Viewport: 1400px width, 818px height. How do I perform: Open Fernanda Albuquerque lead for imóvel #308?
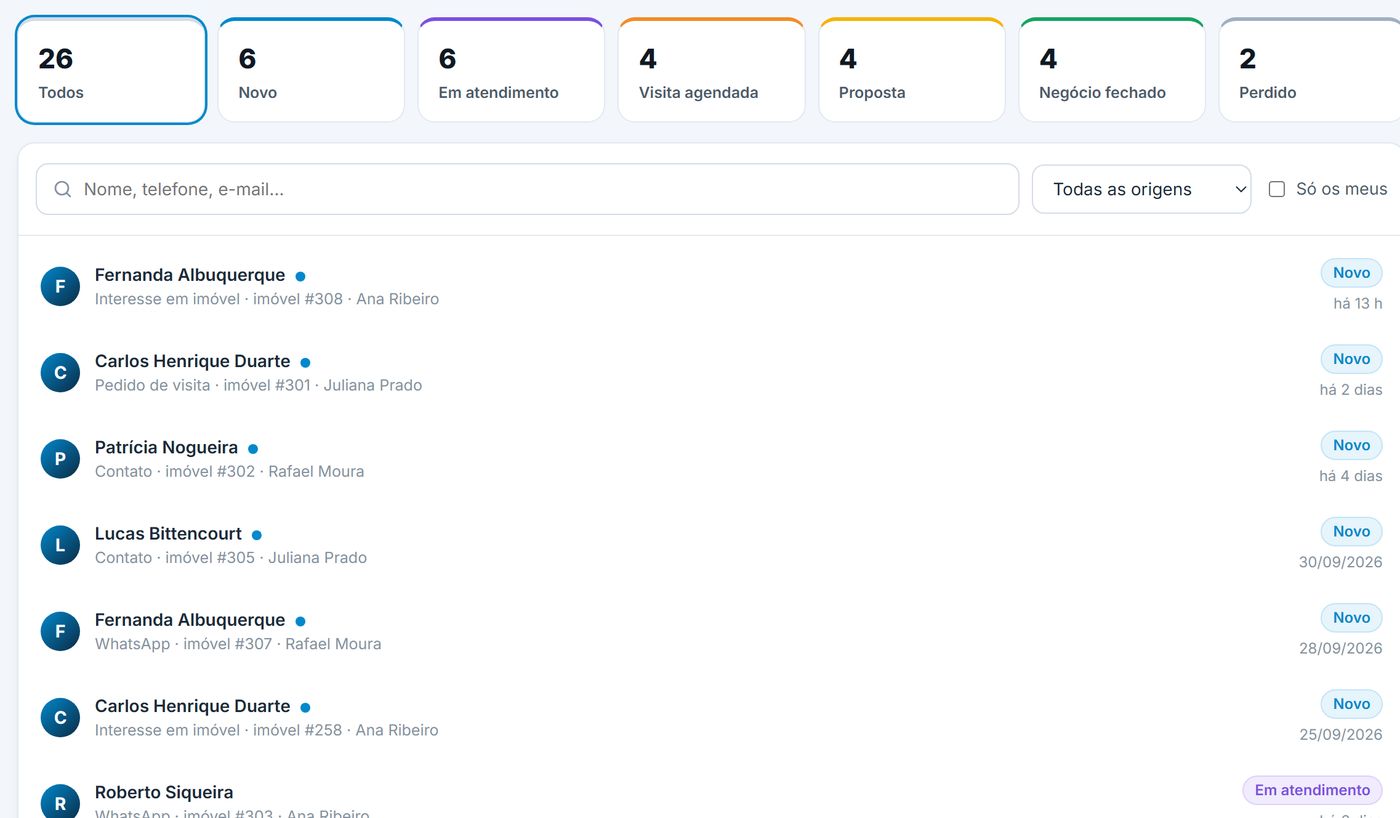coord(709,286)
